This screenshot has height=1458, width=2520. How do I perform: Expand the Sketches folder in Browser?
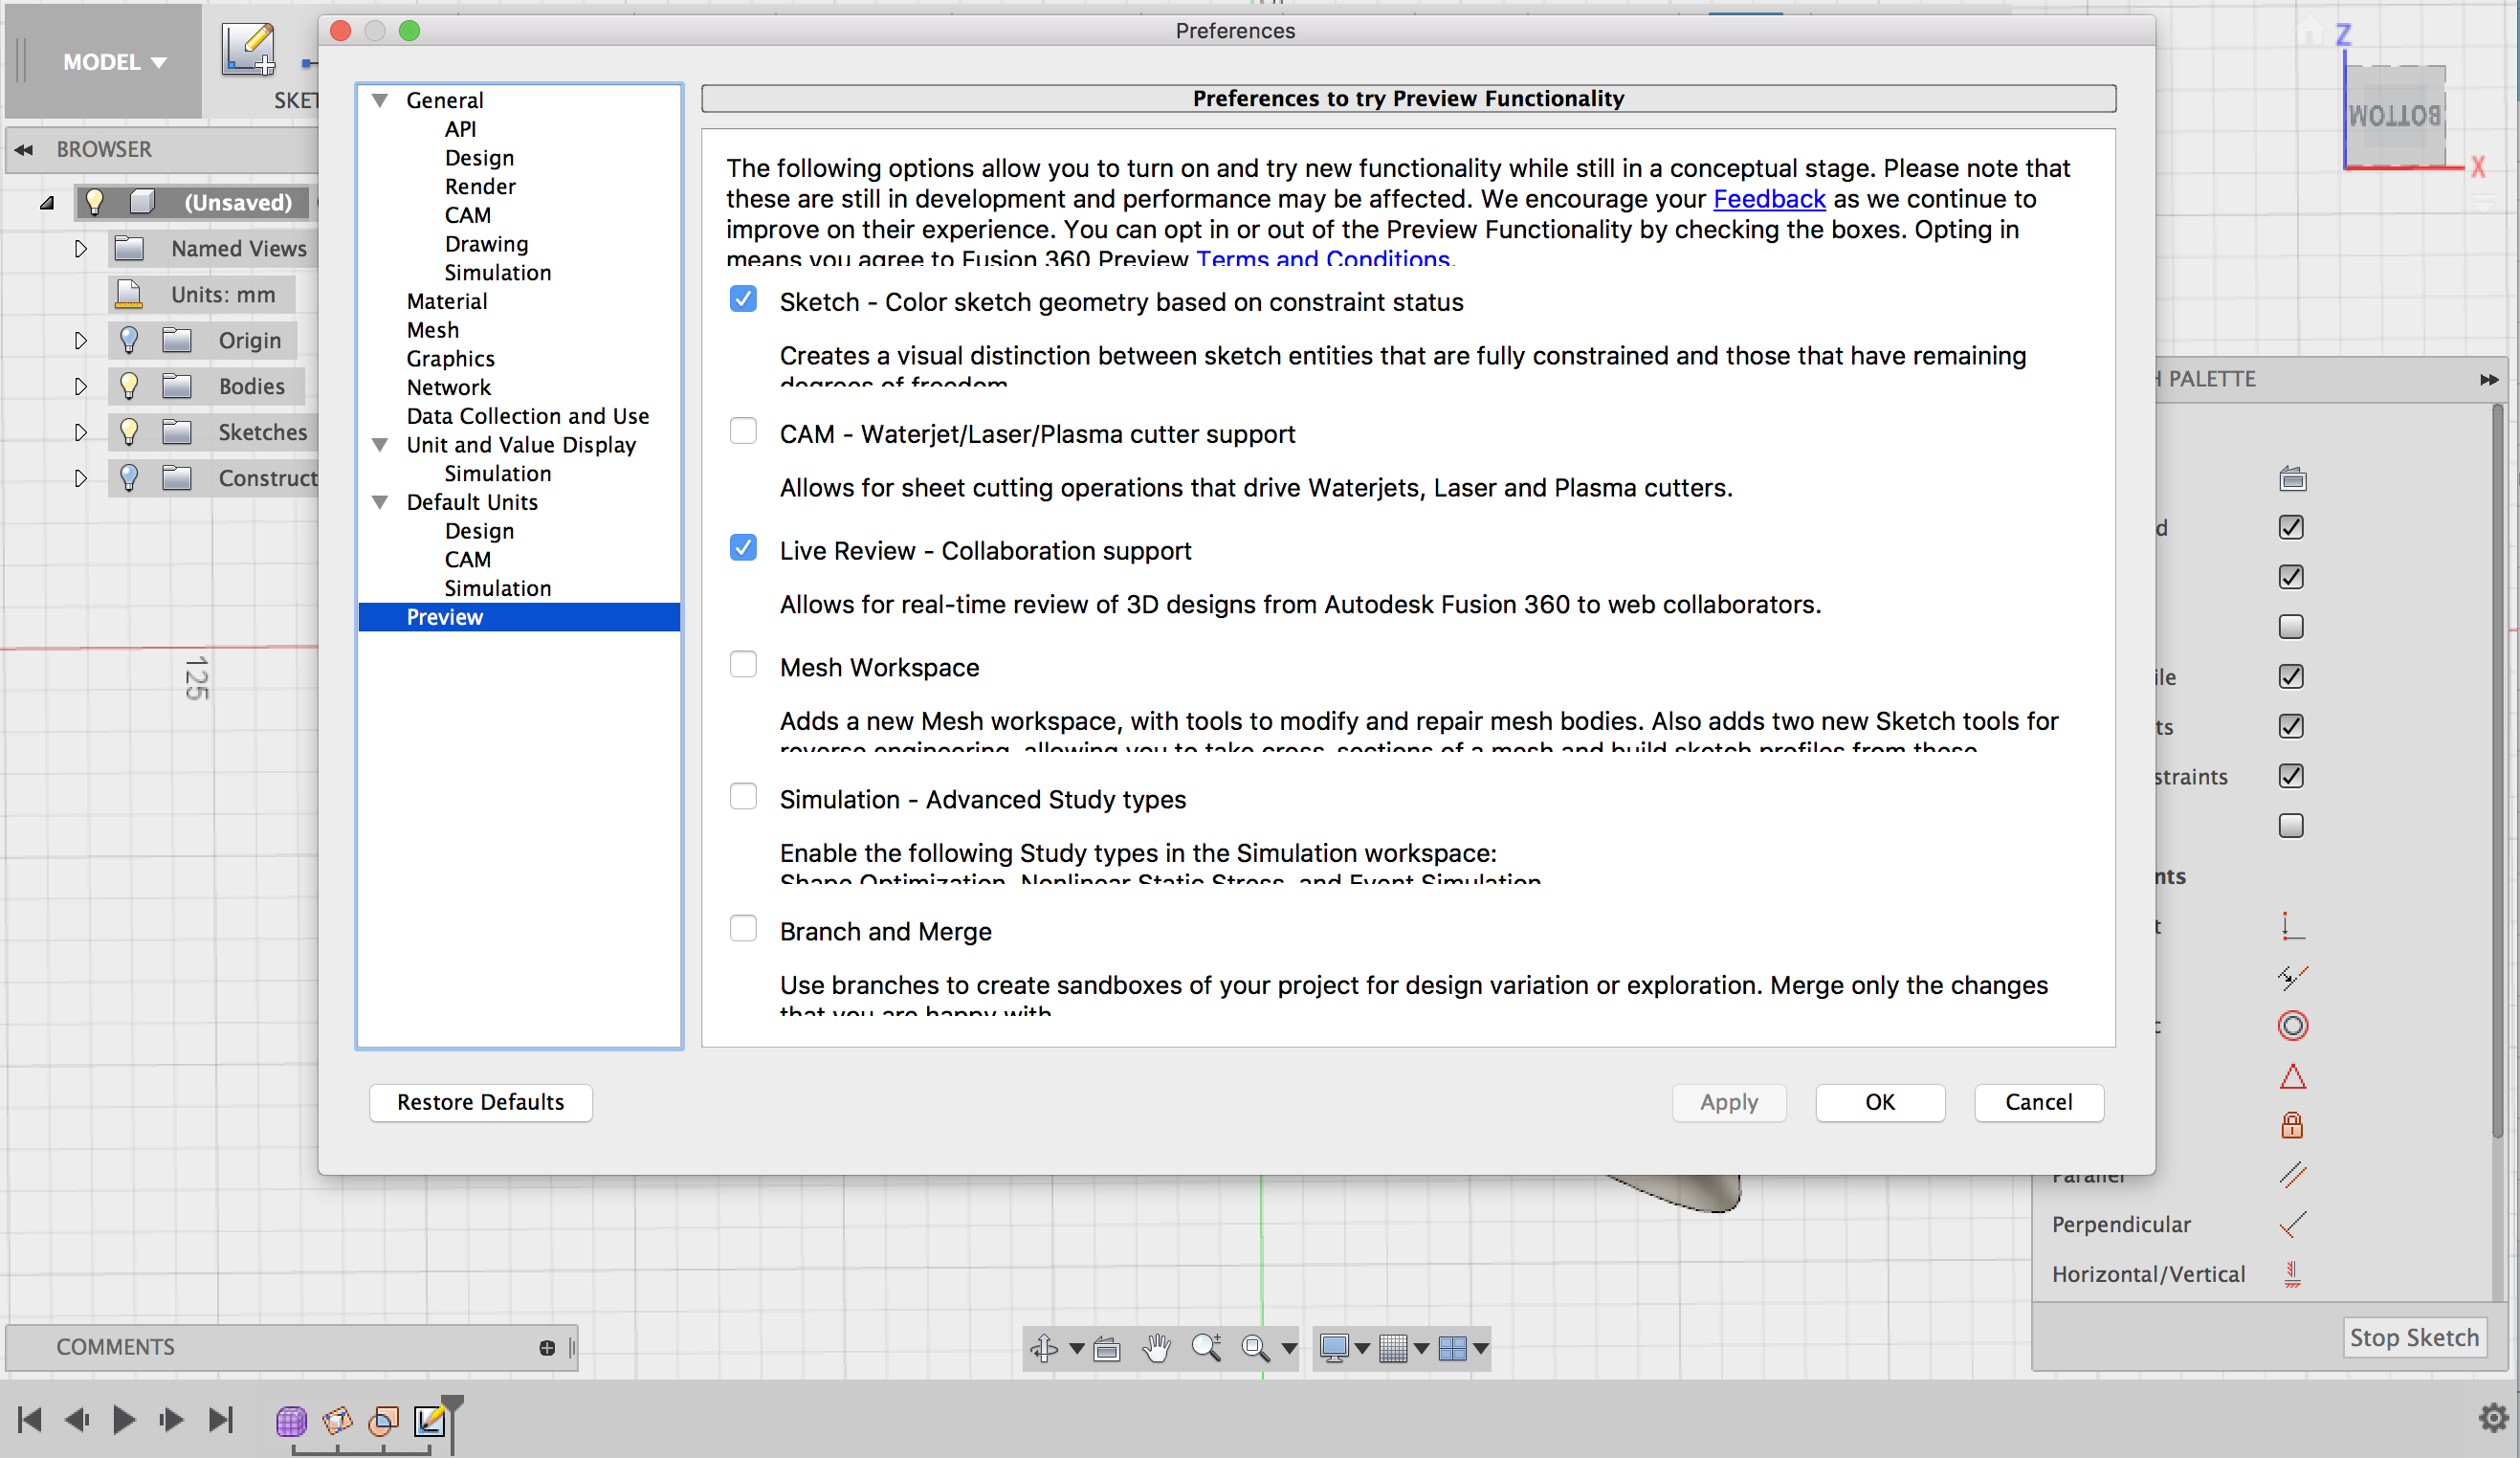coord(81,432)
